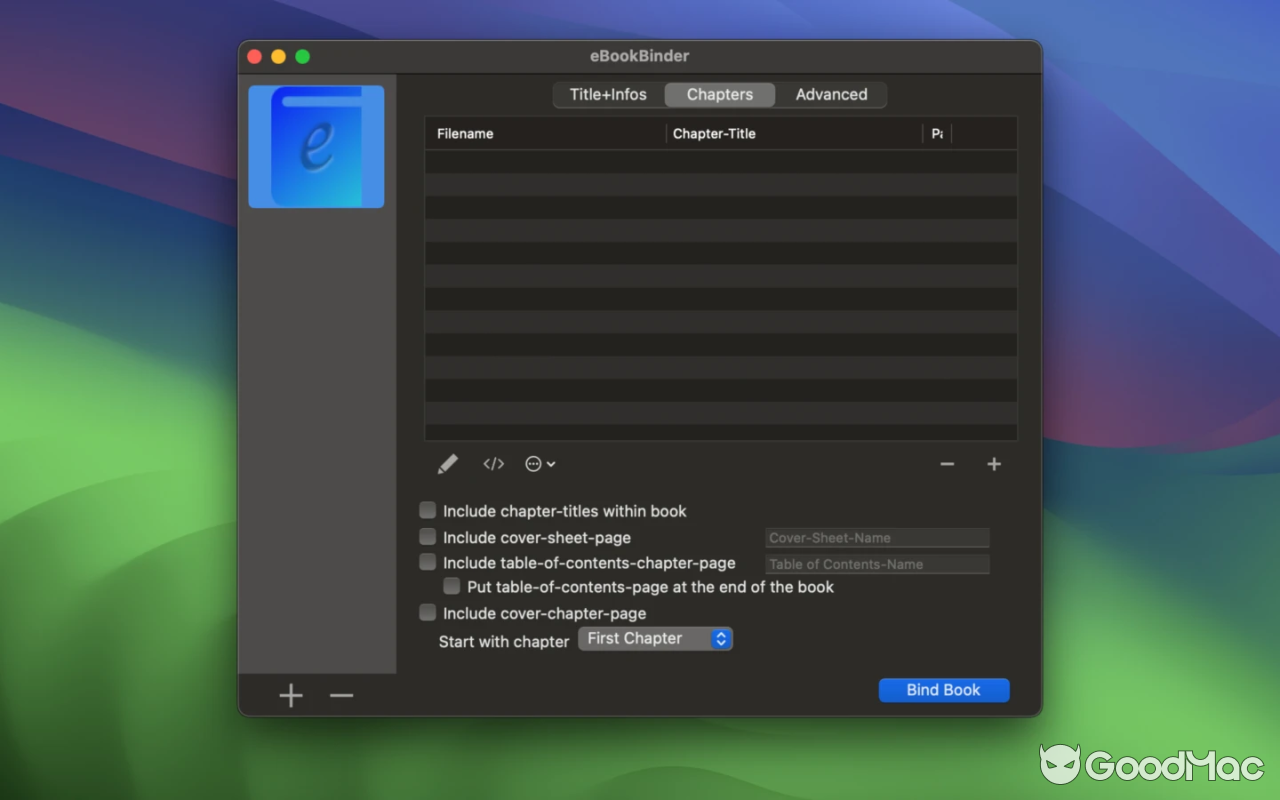Enable Include chapter-titles within book
This screenshot has width=1280, height=800.
tap(427, 510)
